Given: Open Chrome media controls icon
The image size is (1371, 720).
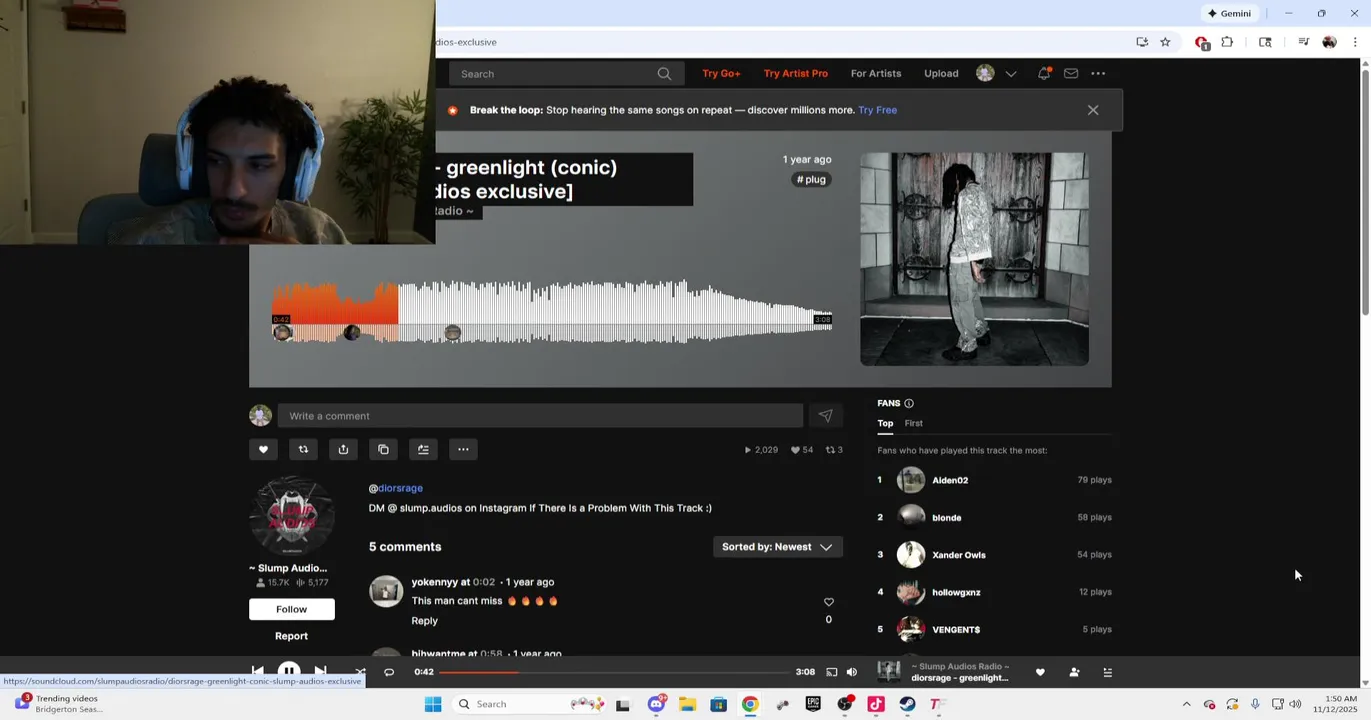Looking at the screenshot, I should click(1303, 42).
